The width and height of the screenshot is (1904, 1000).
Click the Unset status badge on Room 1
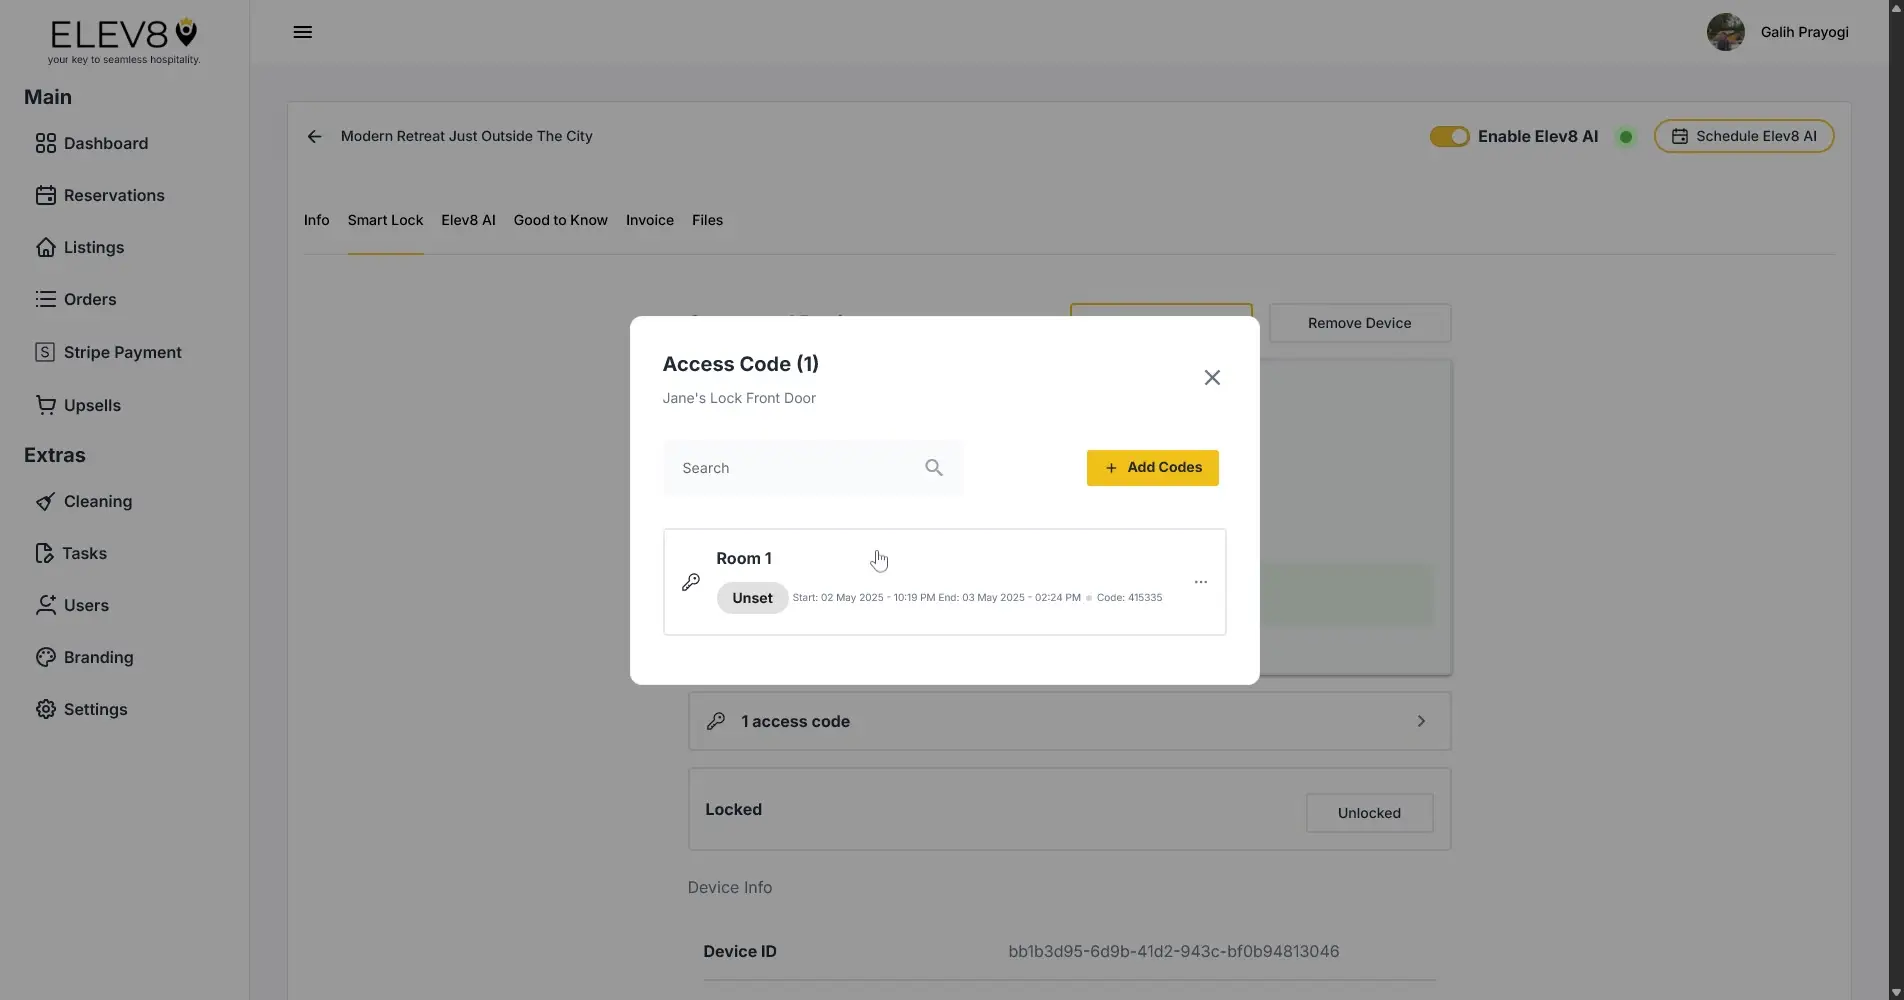point(751,597)
